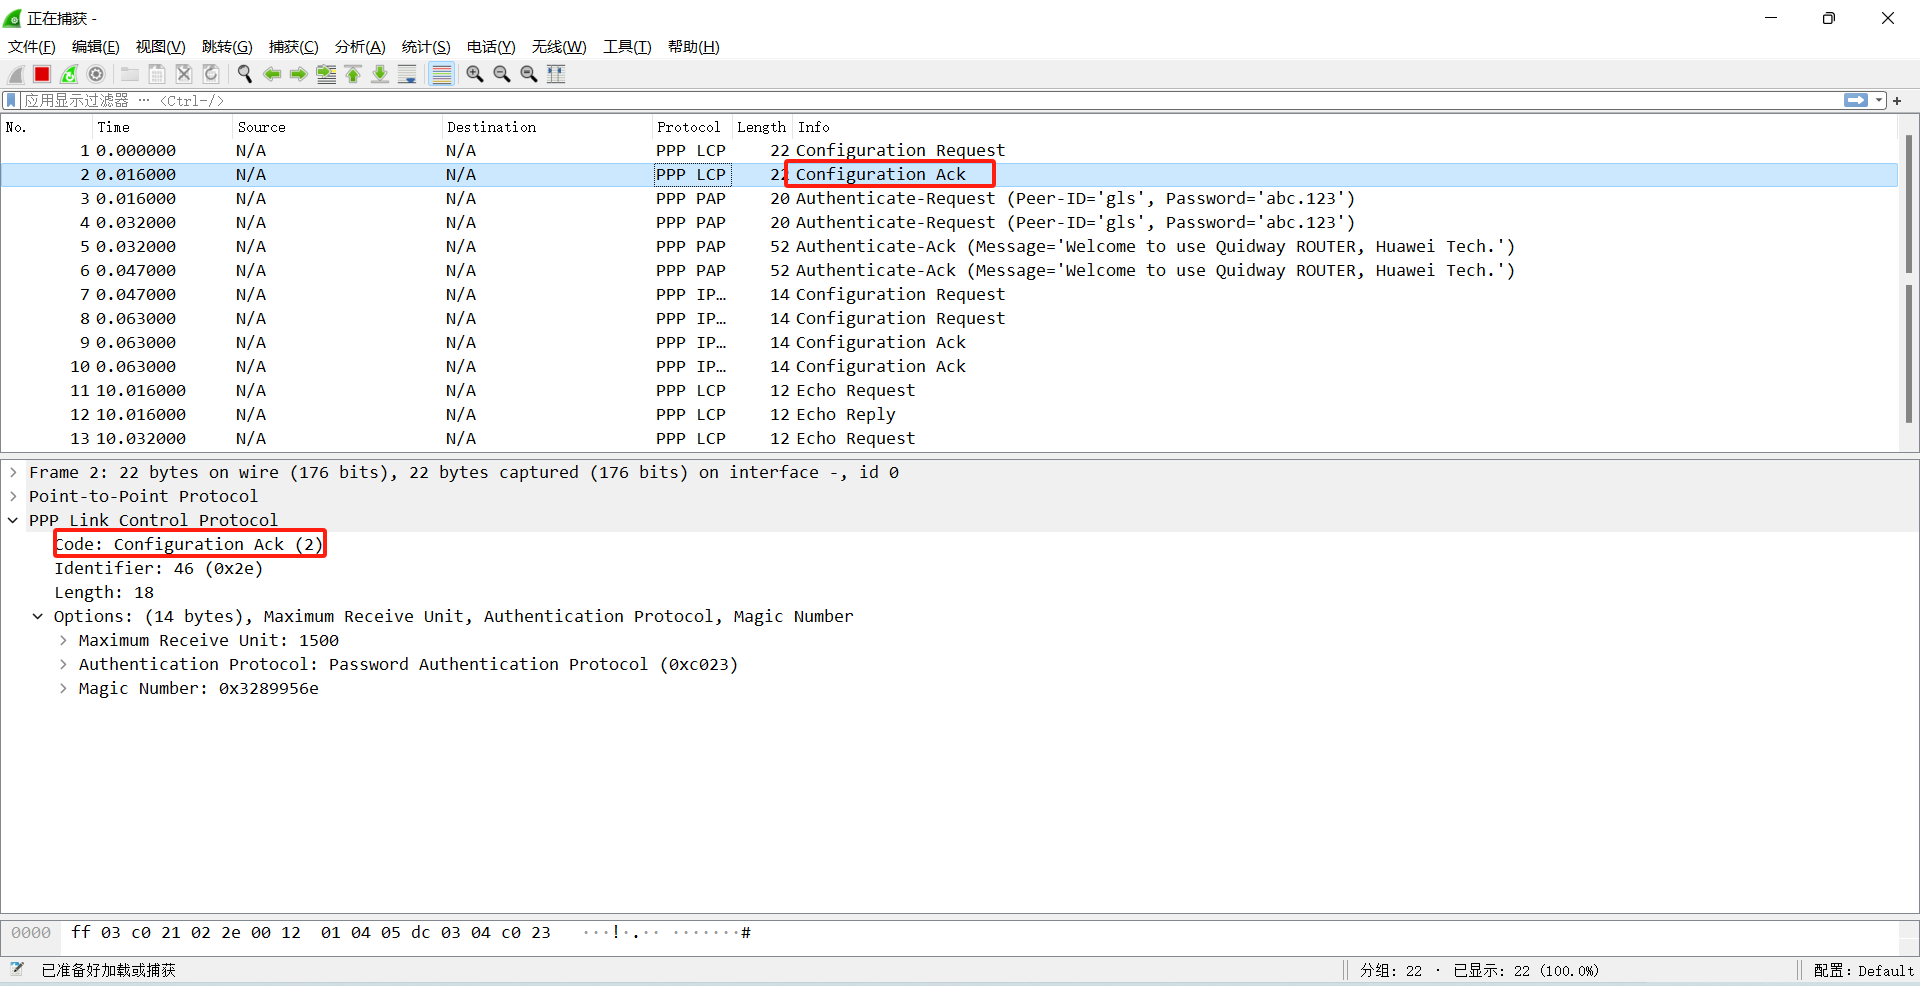This screenshot has height=986, width=1920.
Task: Open the 分析(A) menu
Action: click(360, 47)
